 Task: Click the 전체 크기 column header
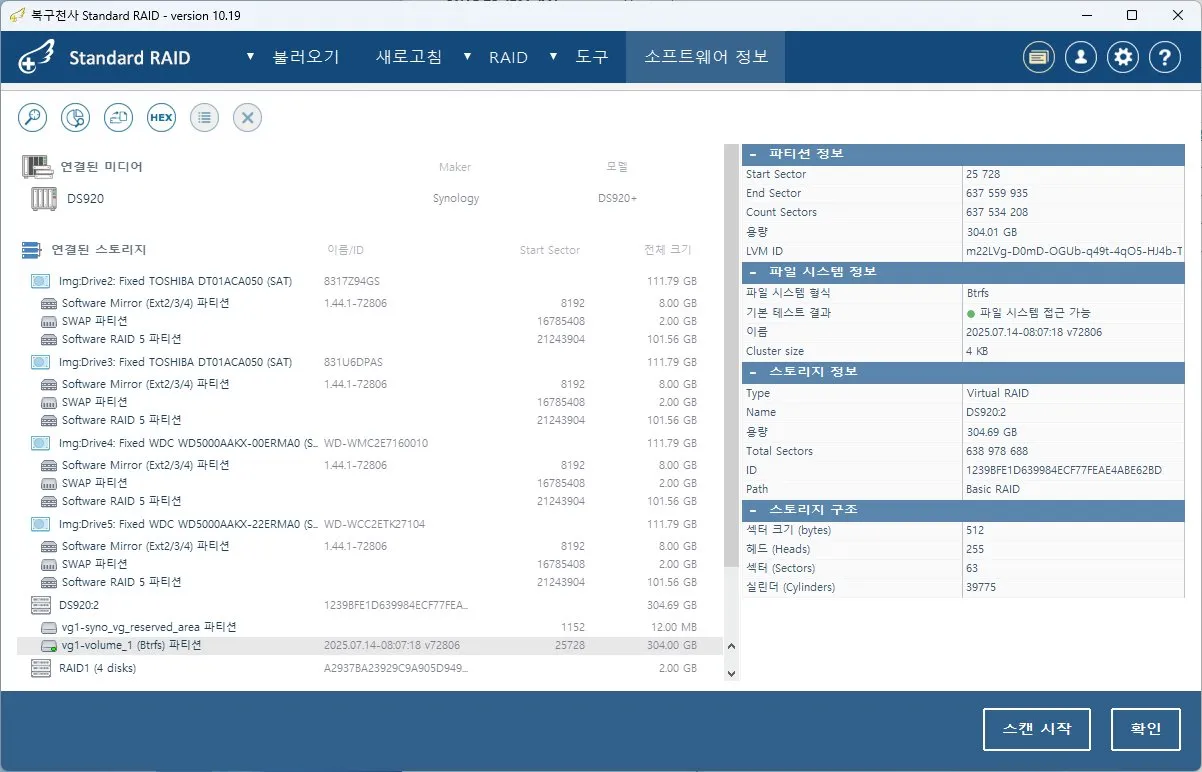tap(667, 250)
